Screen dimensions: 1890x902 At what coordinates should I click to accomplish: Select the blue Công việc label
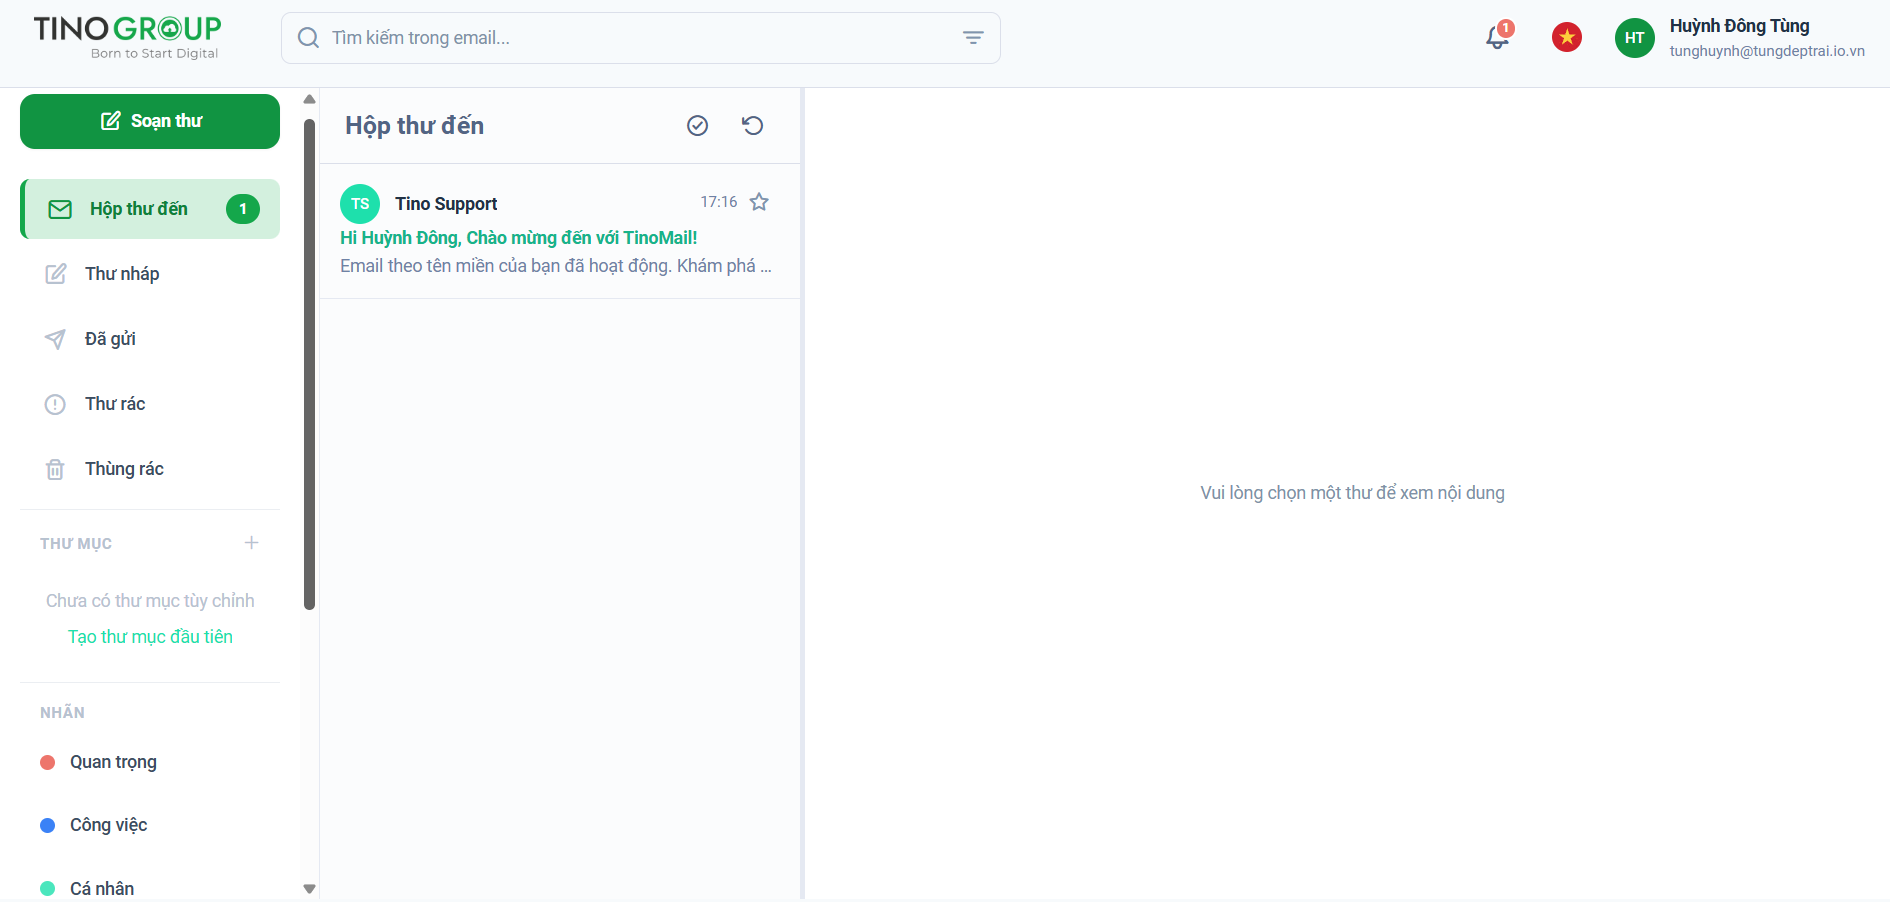coord(108,825)
